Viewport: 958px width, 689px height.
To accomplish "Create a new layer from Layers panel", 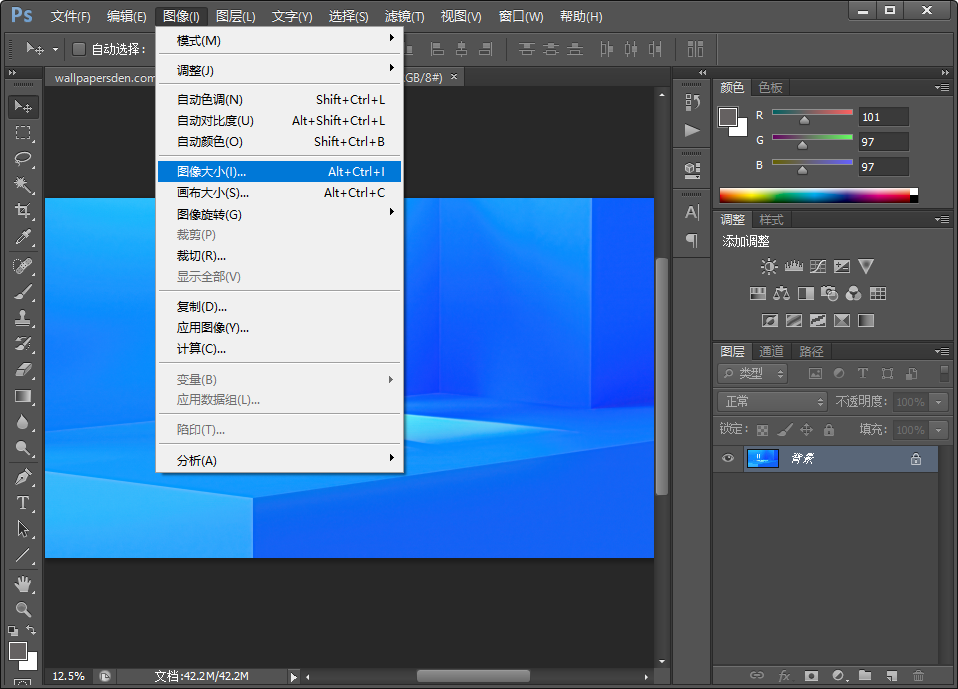I will [x=890, y=676].
